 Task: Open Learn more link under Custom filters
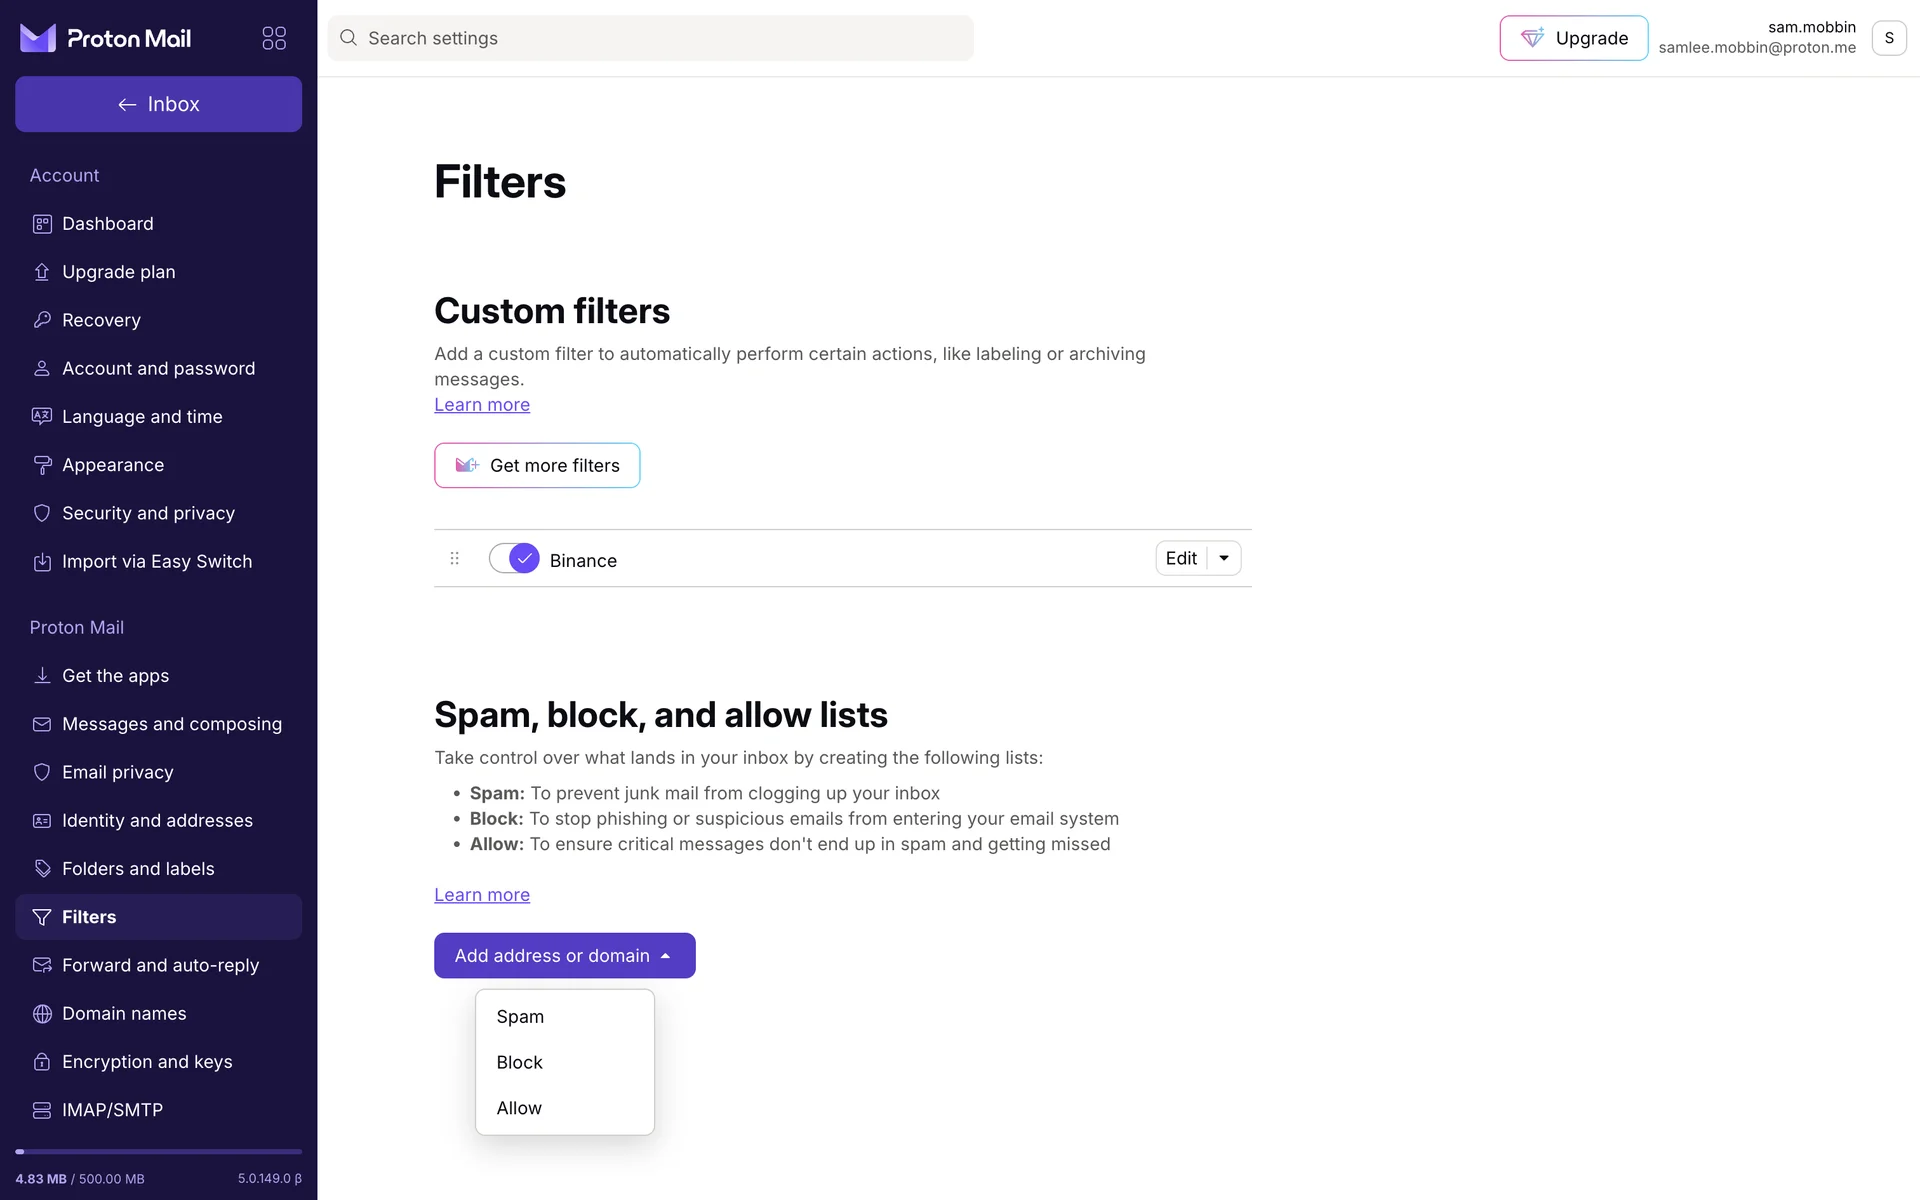coord(482,405)
